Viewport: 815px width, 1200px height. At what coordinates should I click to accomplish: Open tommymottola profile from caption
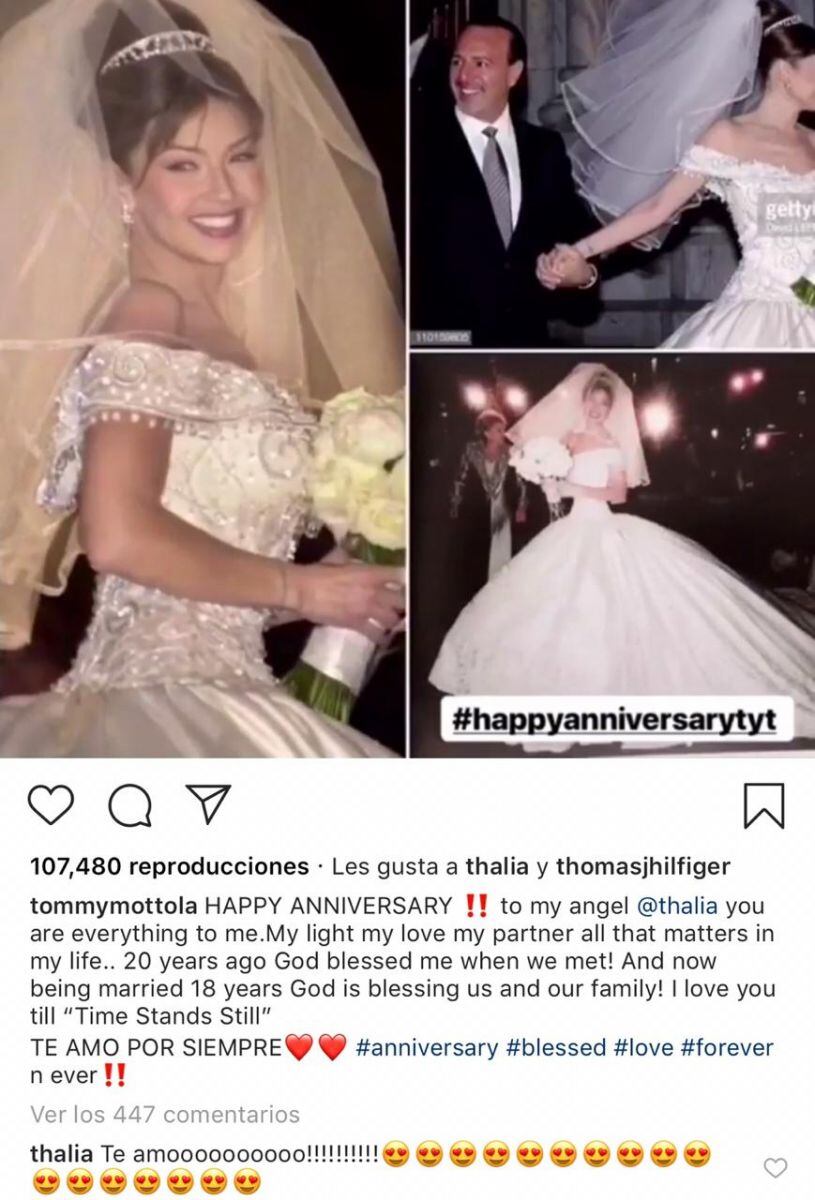pos(114,907)
